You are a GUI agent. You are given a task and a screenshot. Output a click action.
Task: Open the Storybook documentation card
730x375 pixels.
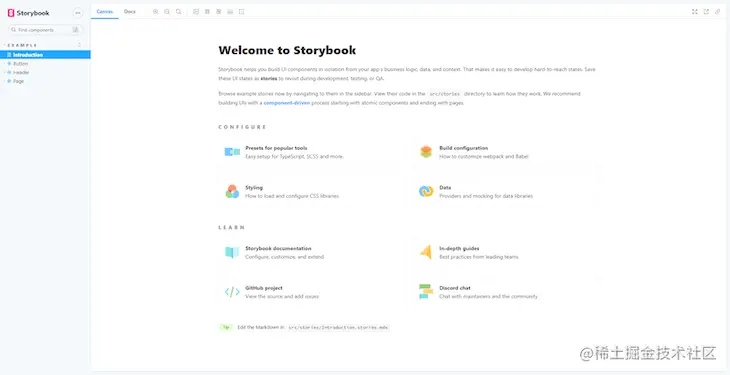tap(310, 252)
